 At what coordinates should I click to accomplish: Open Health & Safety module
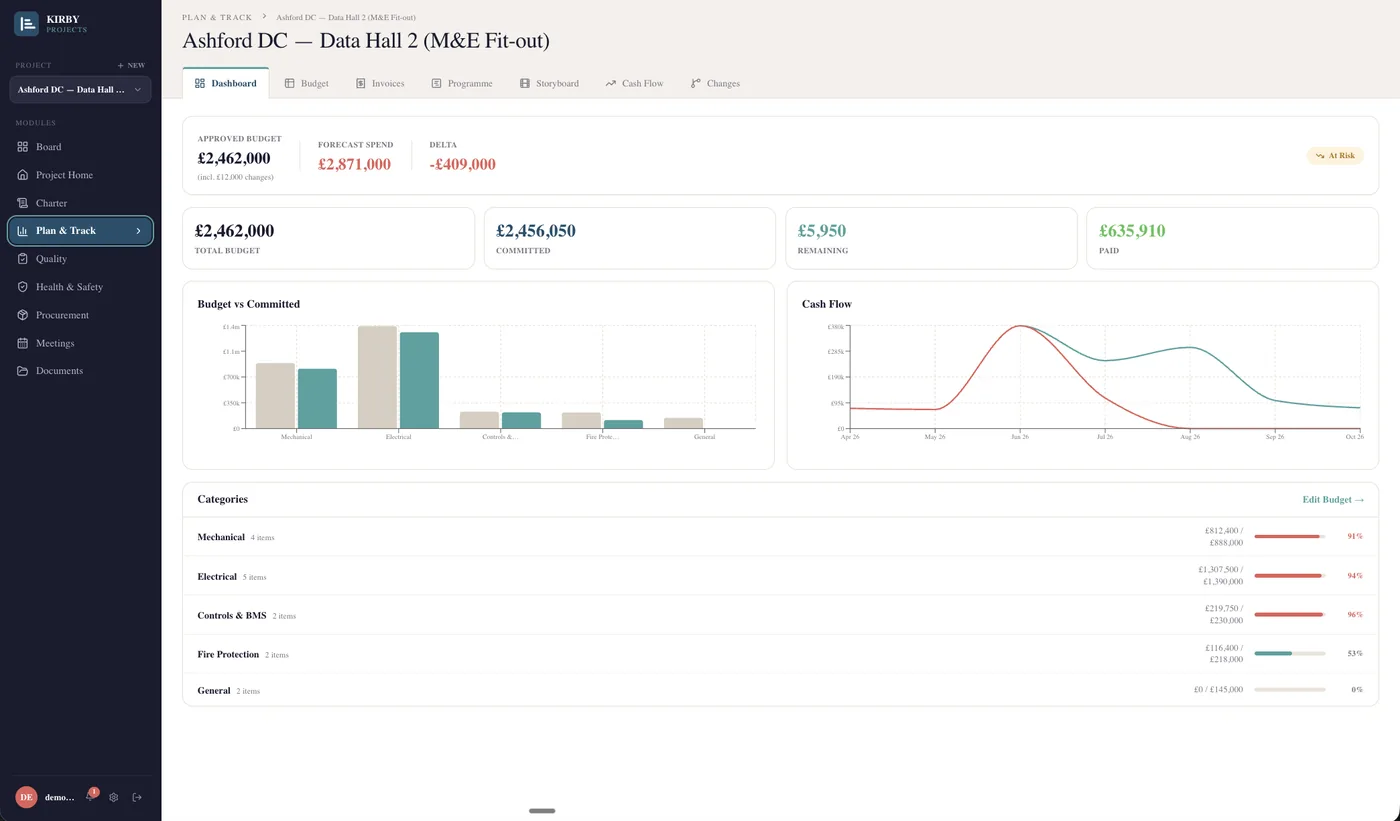[80, 287]
